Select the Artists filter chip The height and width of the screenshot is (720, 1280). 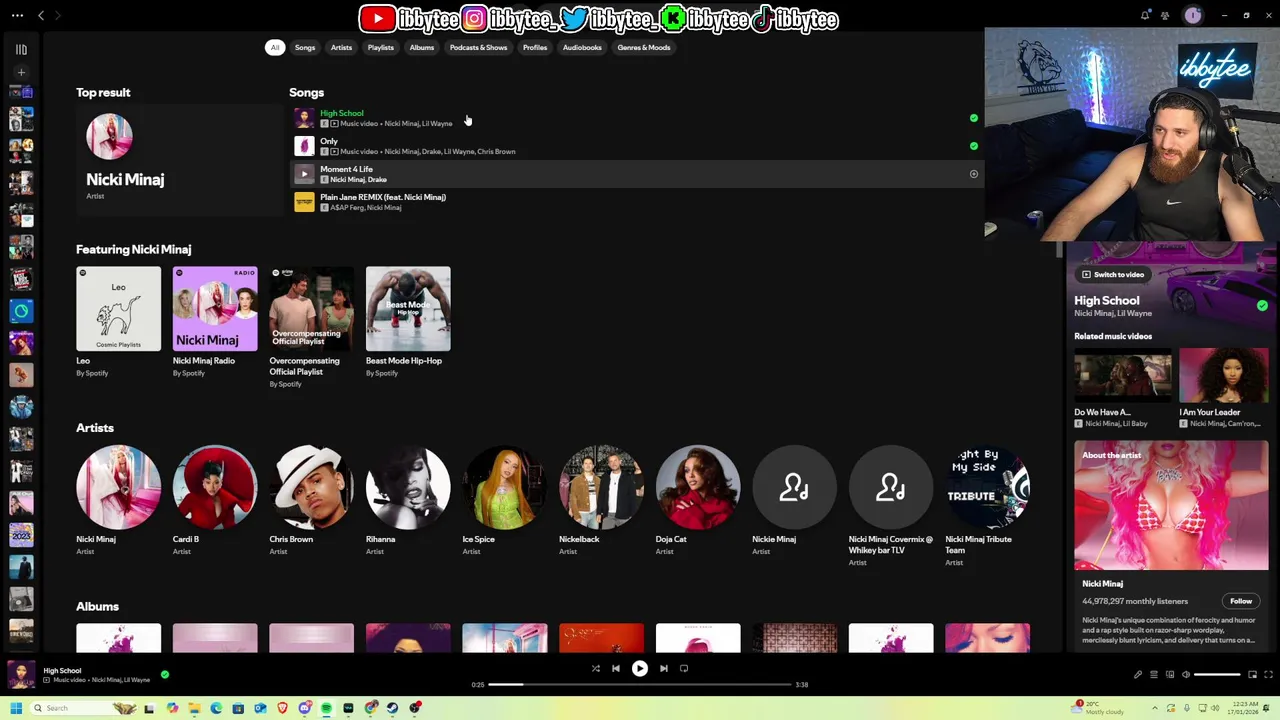tap(341, 47)
